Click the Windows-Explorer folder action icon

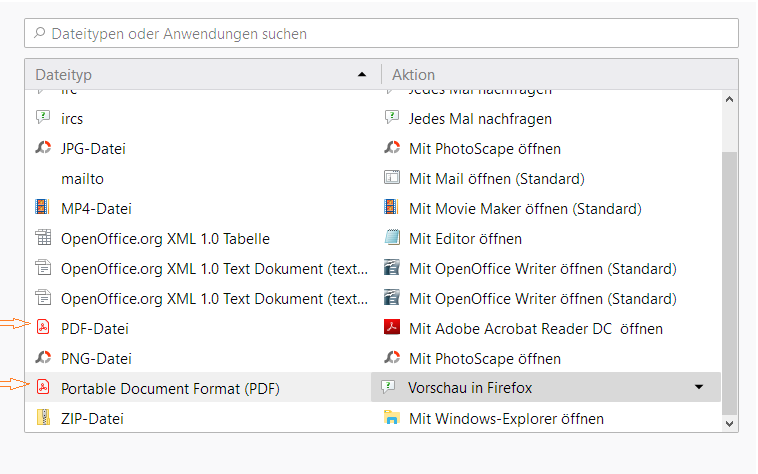pyautogui.click(x=392, y=418)
